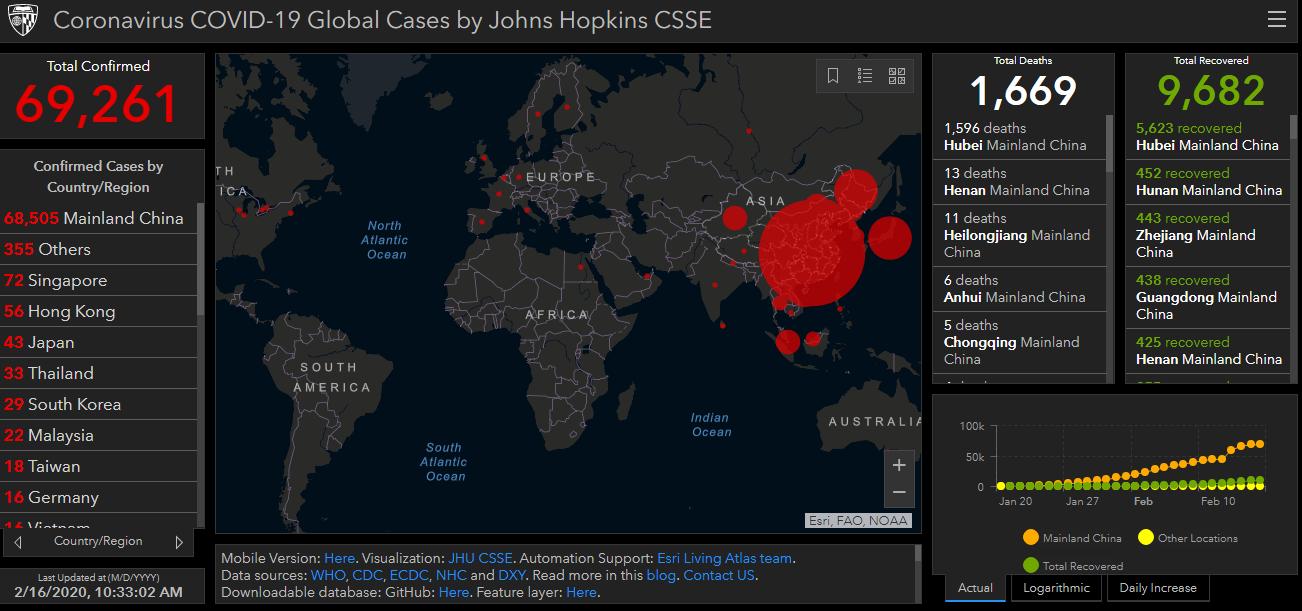Open the GitHub Here link
This screenshot has width=1302, height=611.
click(453, 592)
